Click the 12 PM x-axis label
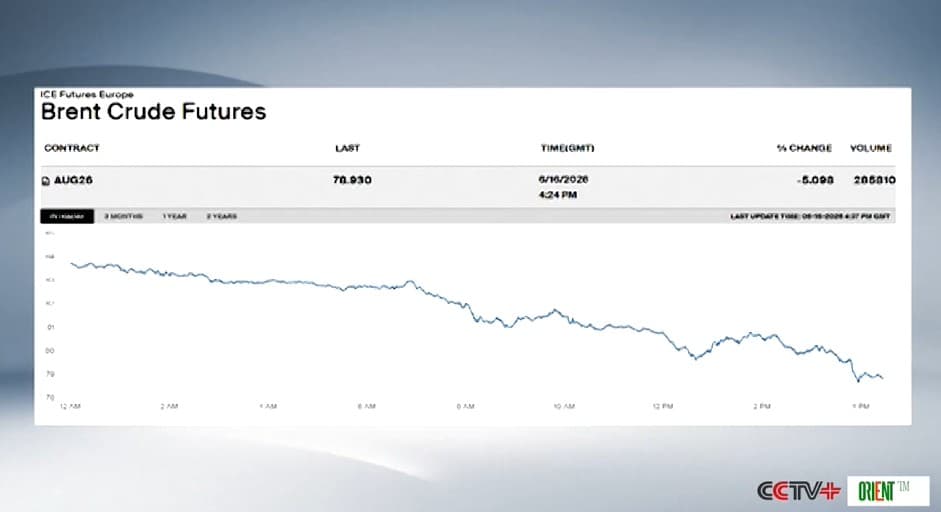 point(663,406)
